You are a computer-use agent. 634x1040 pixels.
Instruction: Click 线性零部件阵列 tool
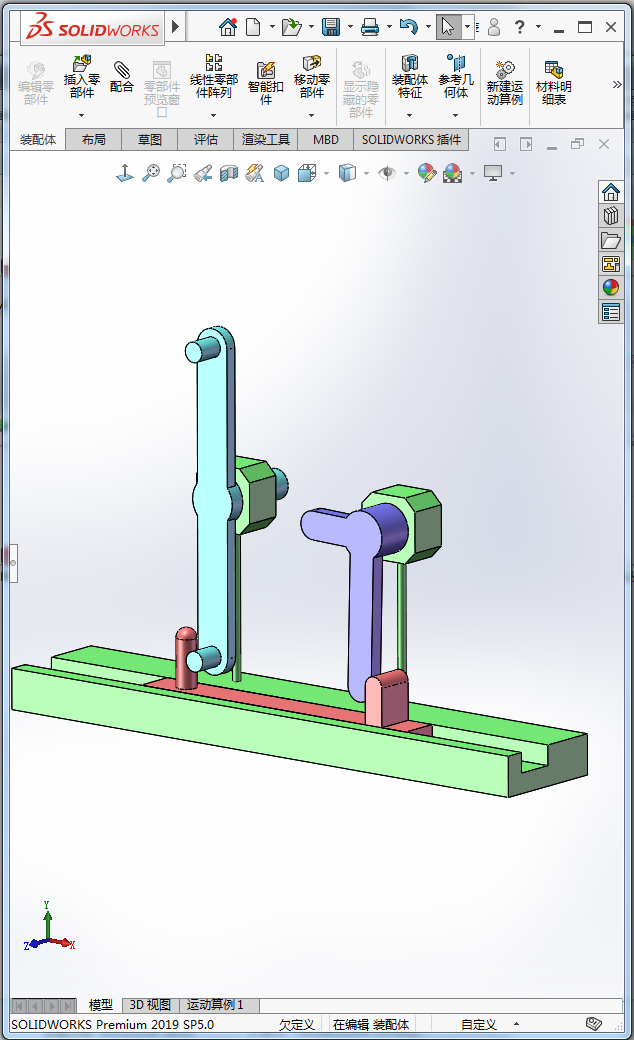click(214, 77)
